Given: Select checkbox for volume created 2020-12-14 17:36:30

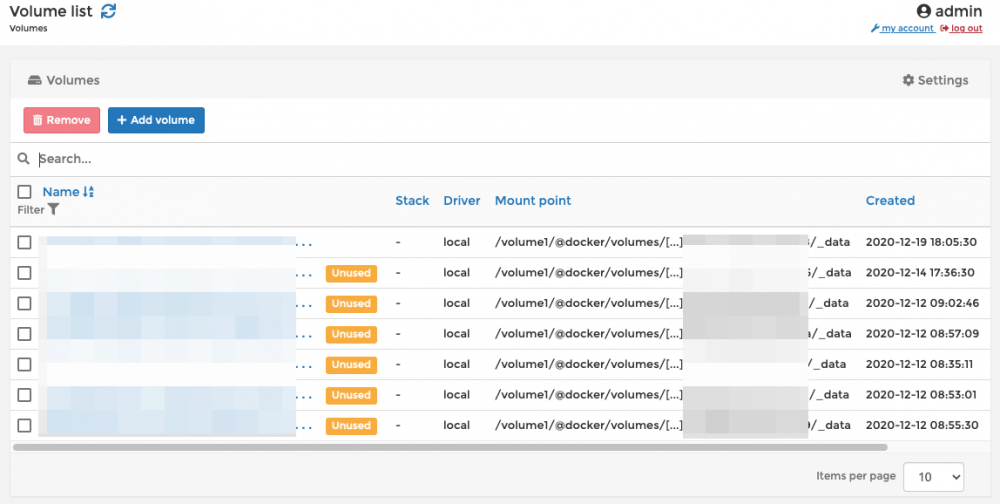Looking at the screenshot, I should pos(25,272).
